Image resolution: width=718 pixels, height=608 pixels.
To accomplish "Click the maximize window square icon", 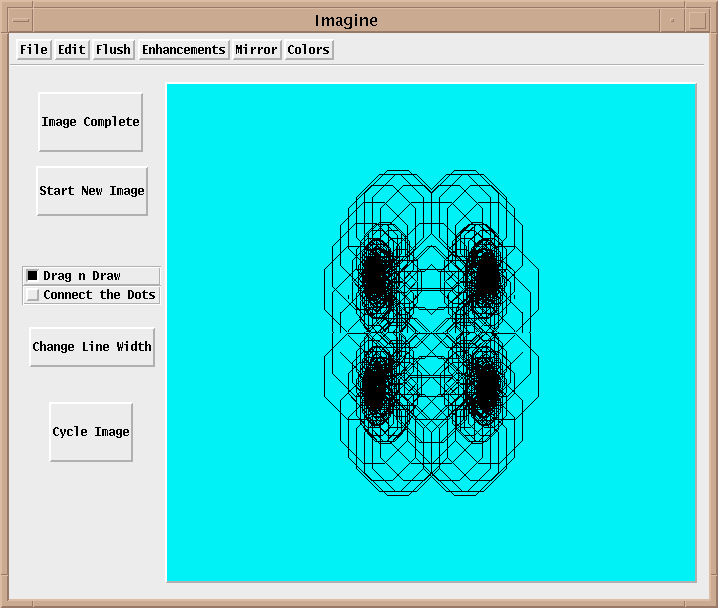I will click(697, 20).
